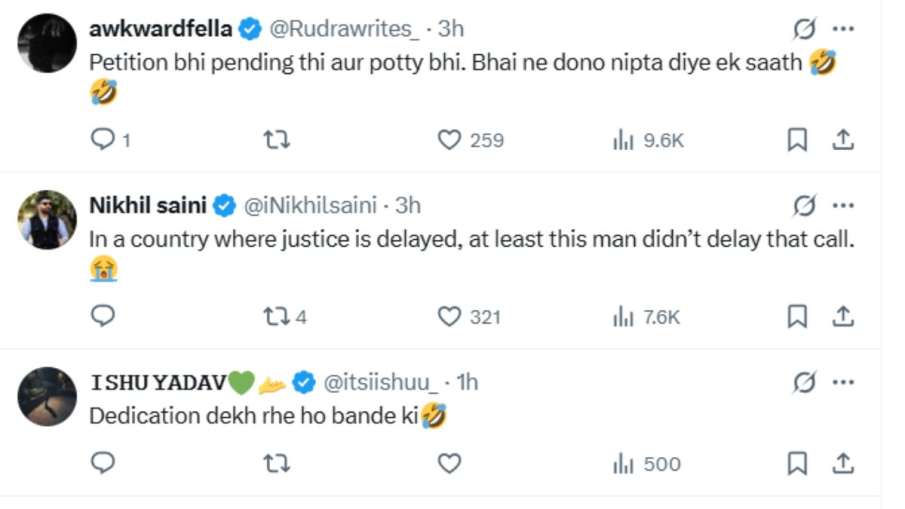Image resolution: width=905 pixels, height=509 pixels.
Task: Open Grok explain icon on awkwardfella's tweet
Action: [x=804, y=28]
